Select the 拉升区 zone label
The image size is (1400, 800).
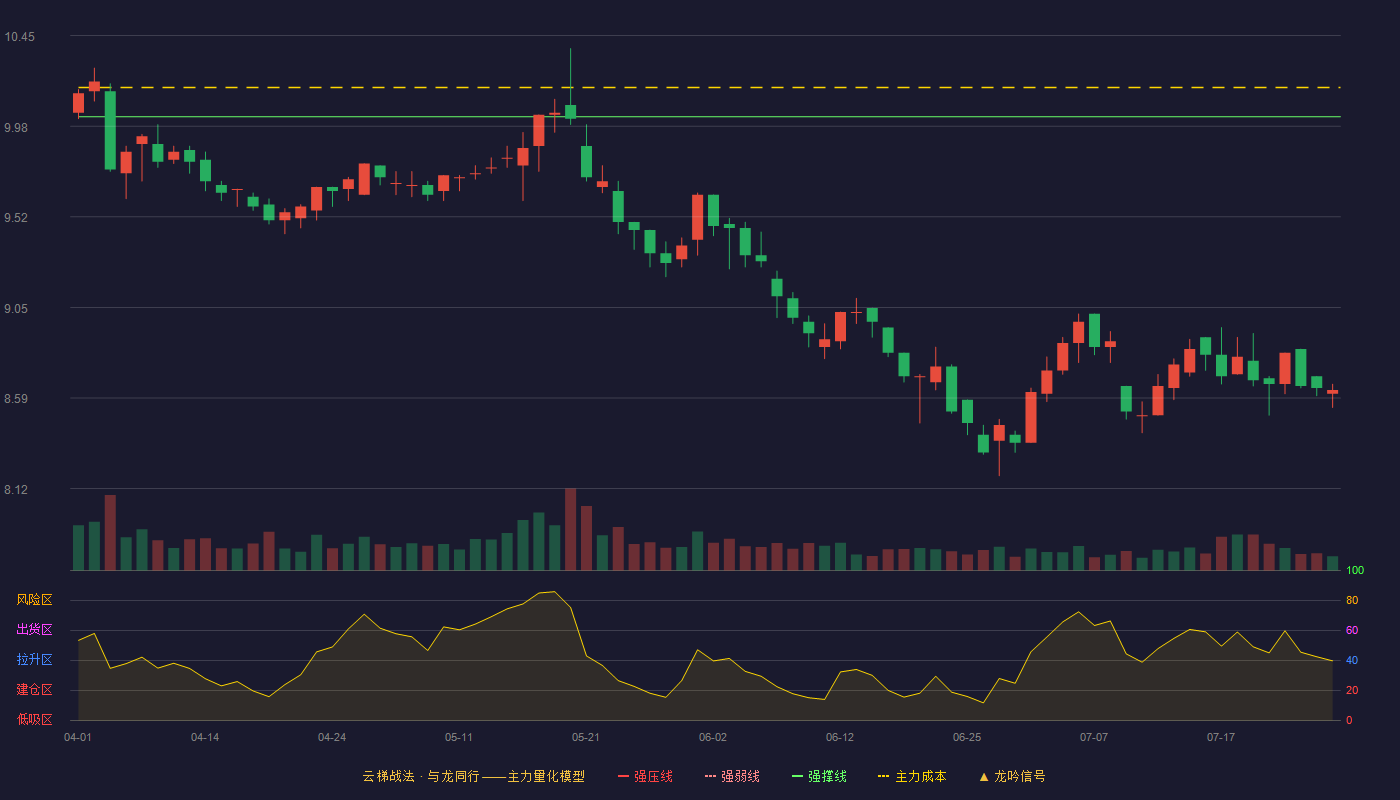point(35,660)
